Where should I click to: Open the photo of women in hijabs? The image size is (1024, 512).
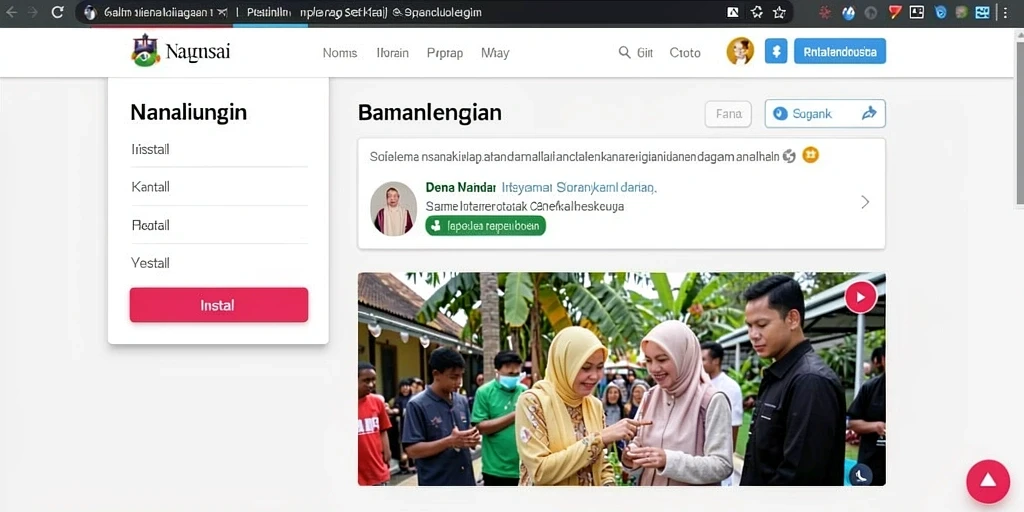622,379
